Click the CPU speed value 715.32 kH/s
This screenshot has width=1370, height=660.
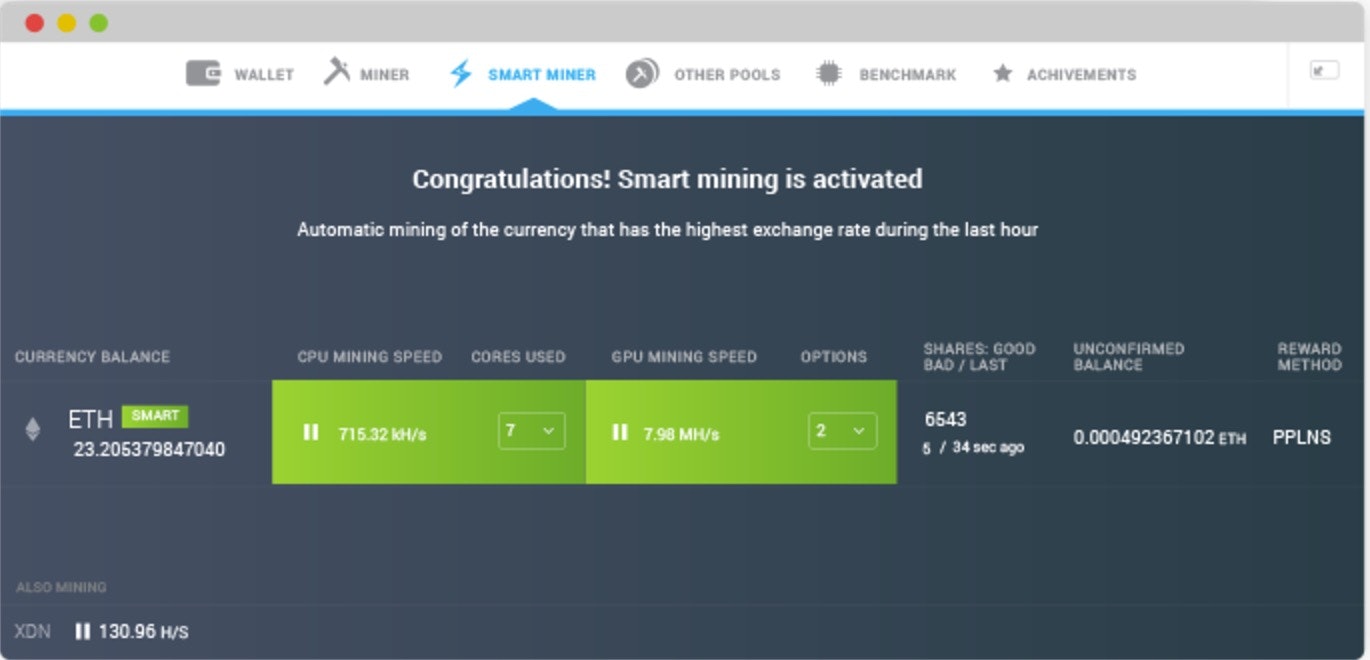pyautogui.click(x=383, y=434)
